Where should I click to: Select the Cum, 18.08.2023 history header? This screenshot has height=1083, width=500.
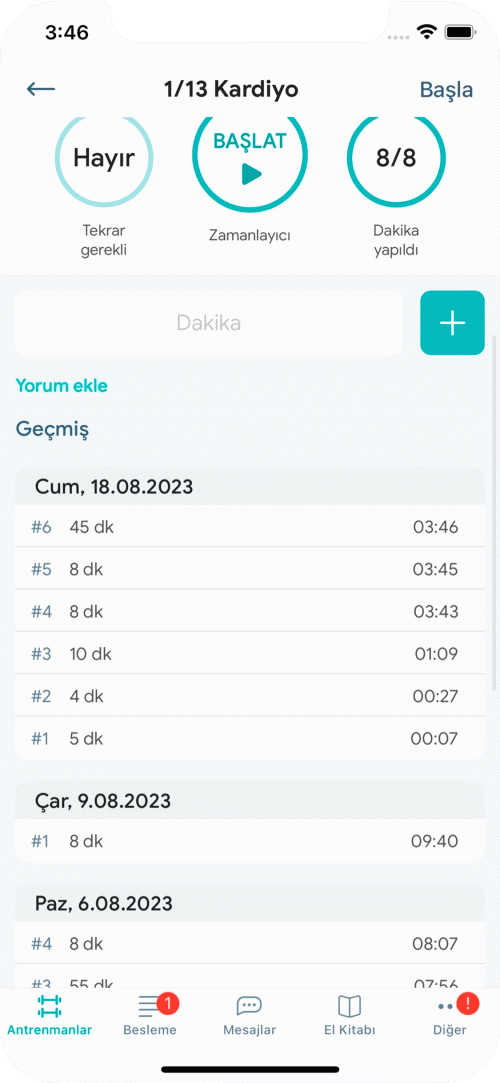click(250, 486)
